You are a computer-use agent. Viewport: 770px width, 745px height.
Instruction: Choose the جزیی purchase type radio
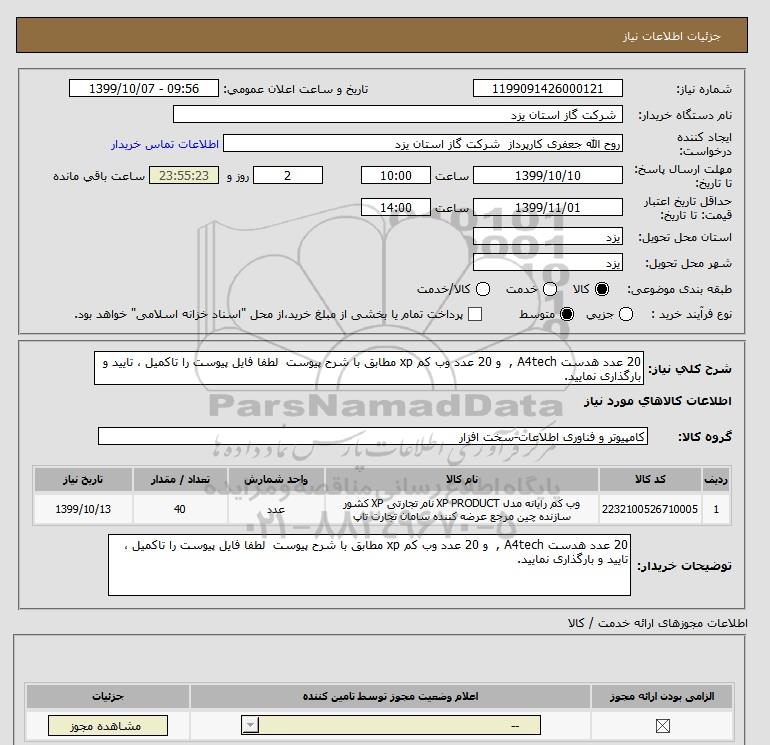[x=626, y=314]
